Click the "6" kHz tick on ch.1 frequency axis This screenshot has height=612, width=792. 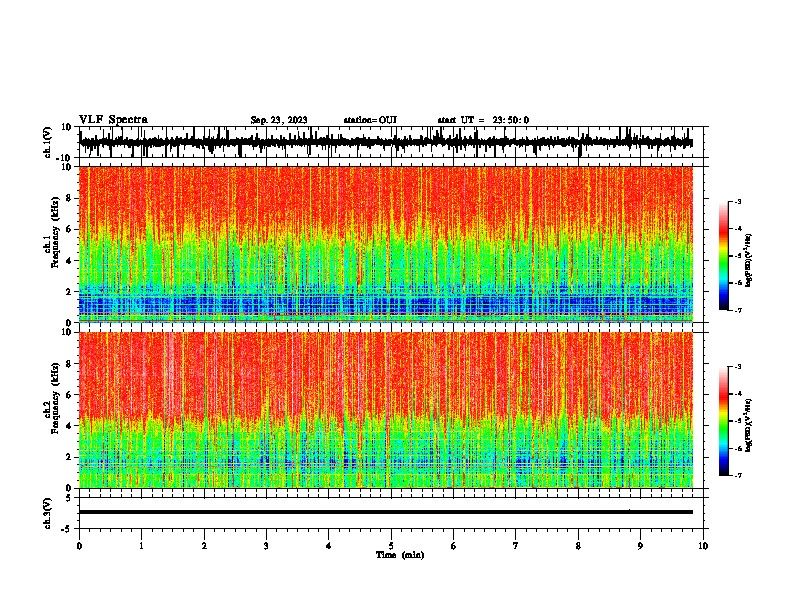pos(69,230)
